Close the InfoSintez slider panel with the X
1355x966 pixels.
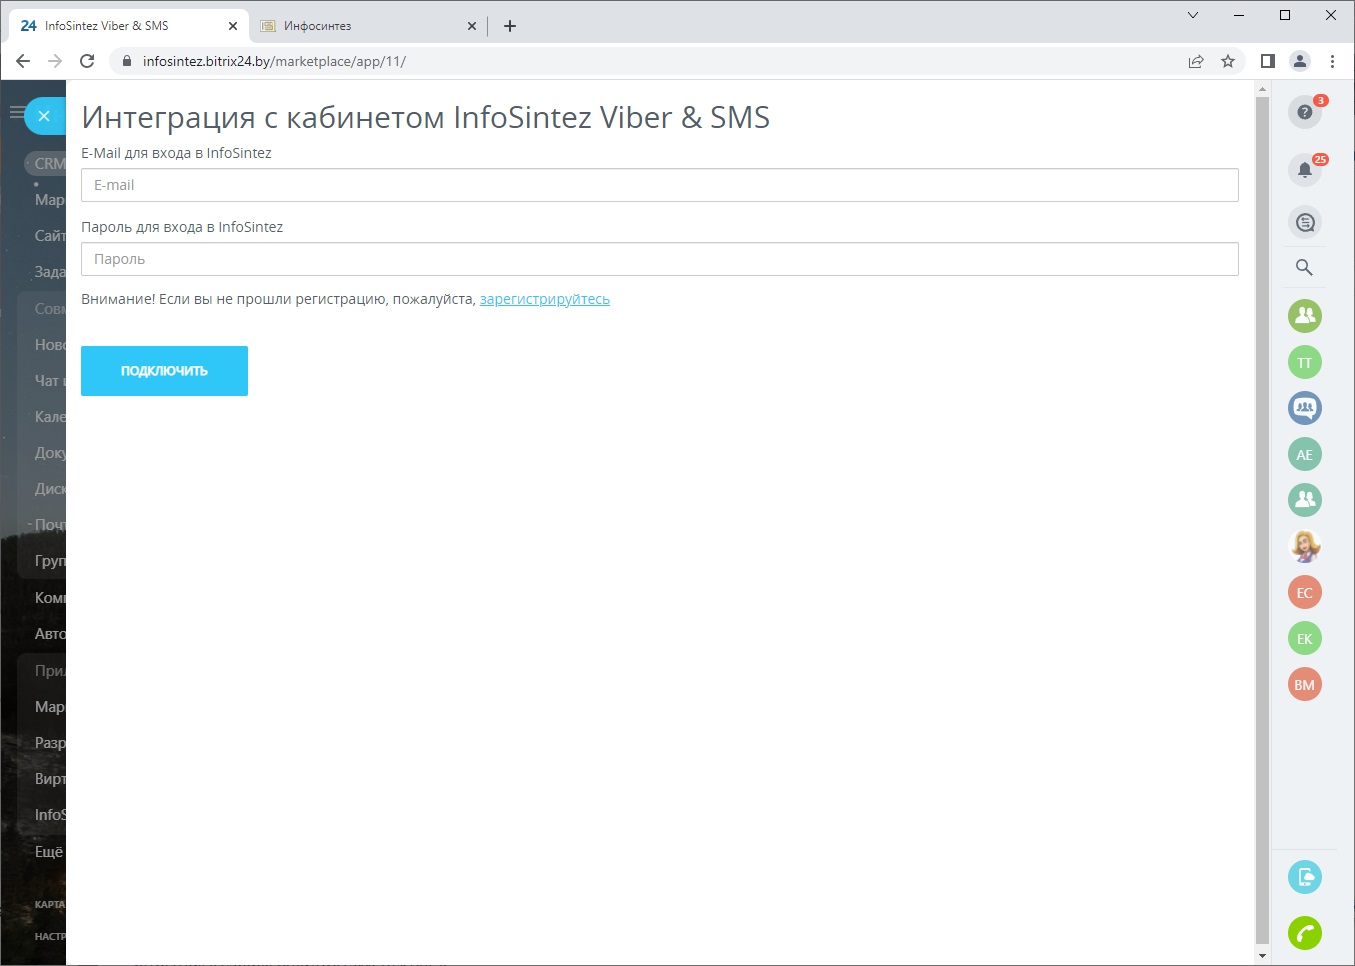click(44, 116)
